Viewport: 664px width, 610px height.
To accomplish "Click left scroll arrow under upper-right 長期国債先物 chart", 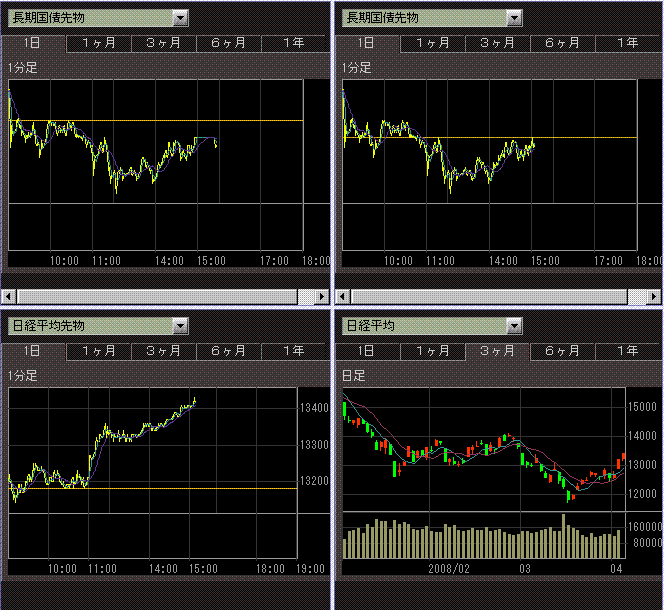I will 343,297.
